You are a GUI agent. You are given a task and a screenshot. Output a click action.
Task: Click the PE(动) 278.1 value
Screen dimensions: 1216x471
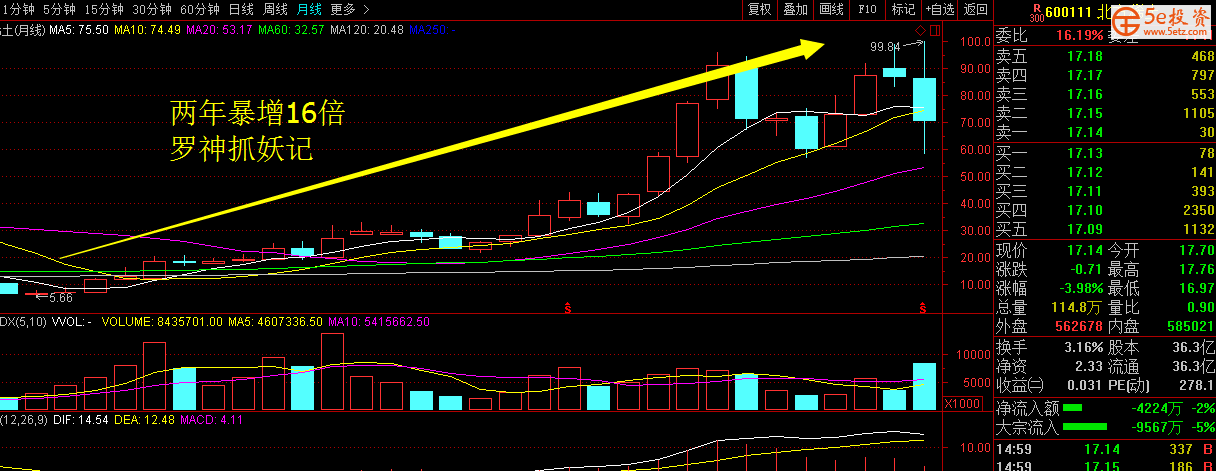coord(1196,386)
